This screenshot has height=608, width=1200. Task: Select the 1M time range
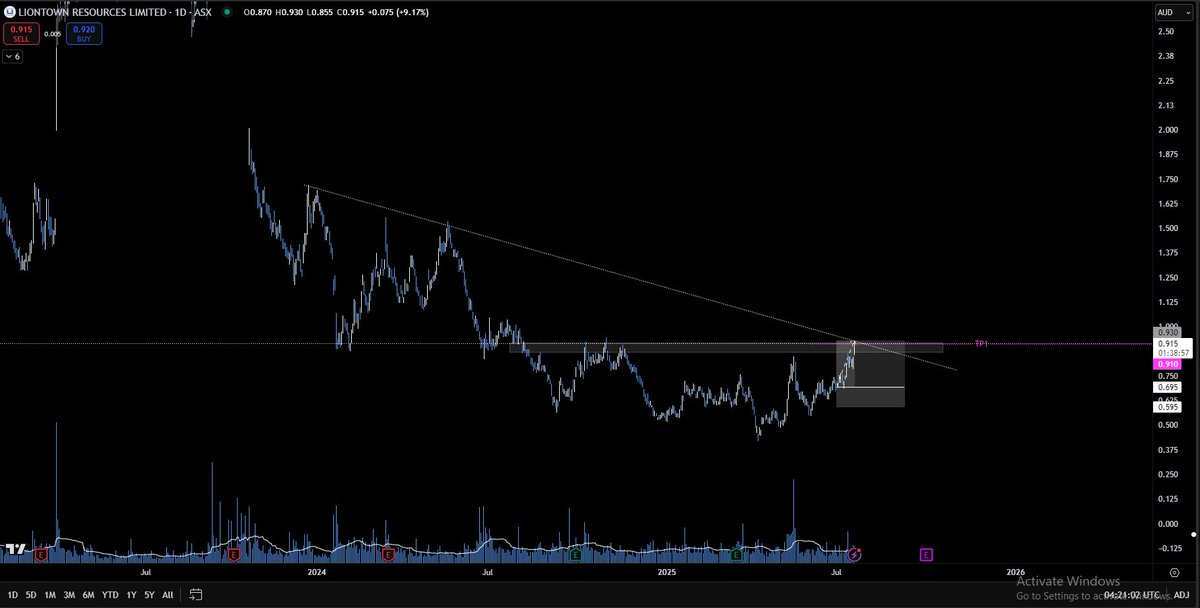tap(50, 594)
